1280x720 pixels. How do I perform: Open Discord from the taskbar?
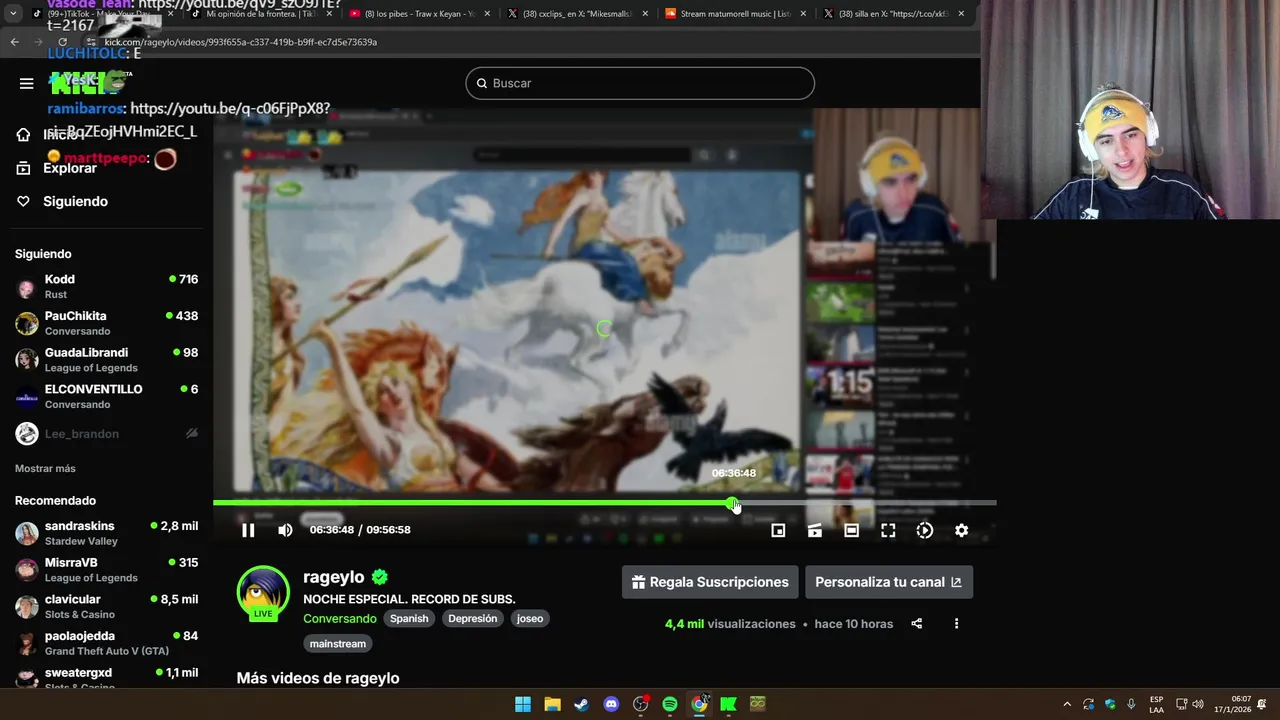611,704
